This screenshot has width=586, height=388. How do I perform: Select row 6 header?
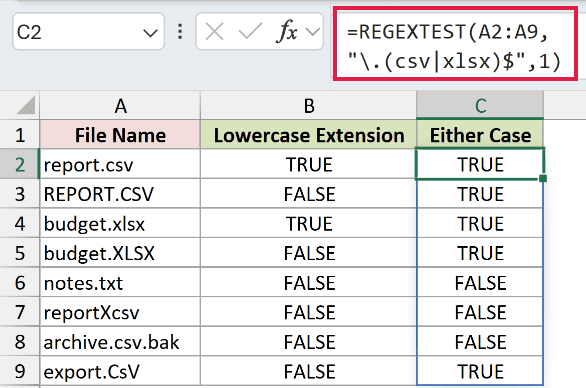(x=20, y=282)
